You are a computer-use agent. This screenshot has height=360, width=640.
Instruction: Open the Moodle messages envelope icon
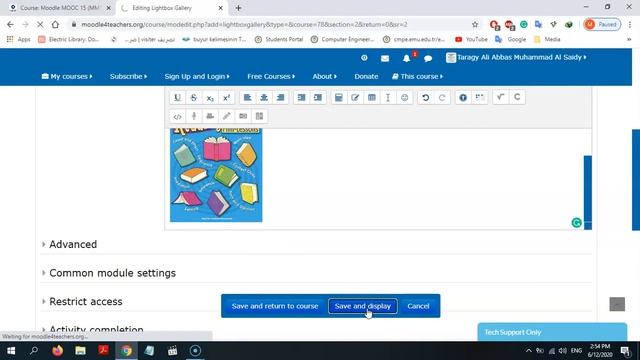pyautogui.click(x=385, y=58)
